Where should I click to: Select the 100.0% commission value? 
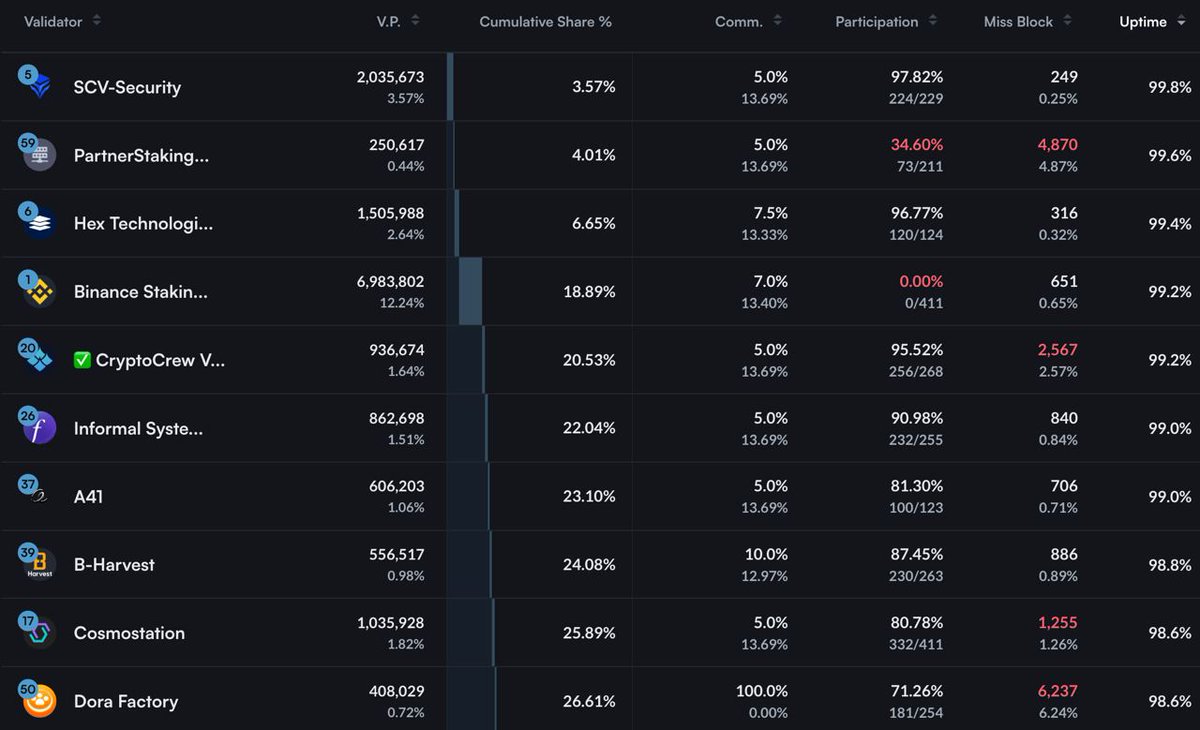(761, 691)
